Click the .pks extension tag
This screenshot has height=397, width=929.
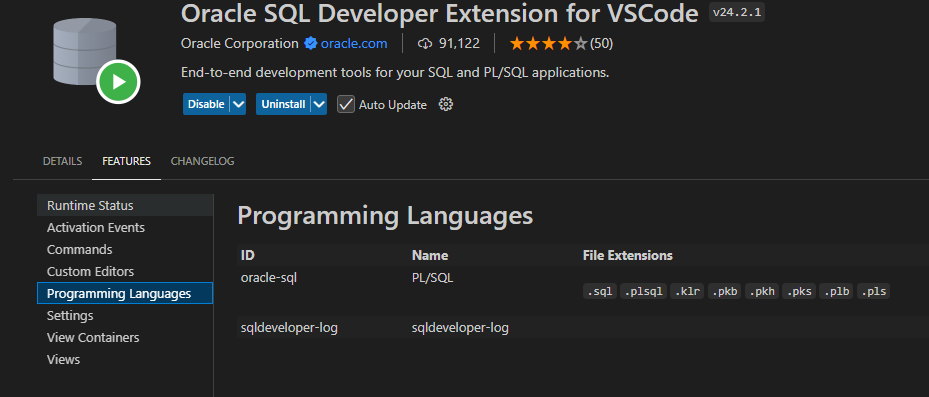pos(799,291)
